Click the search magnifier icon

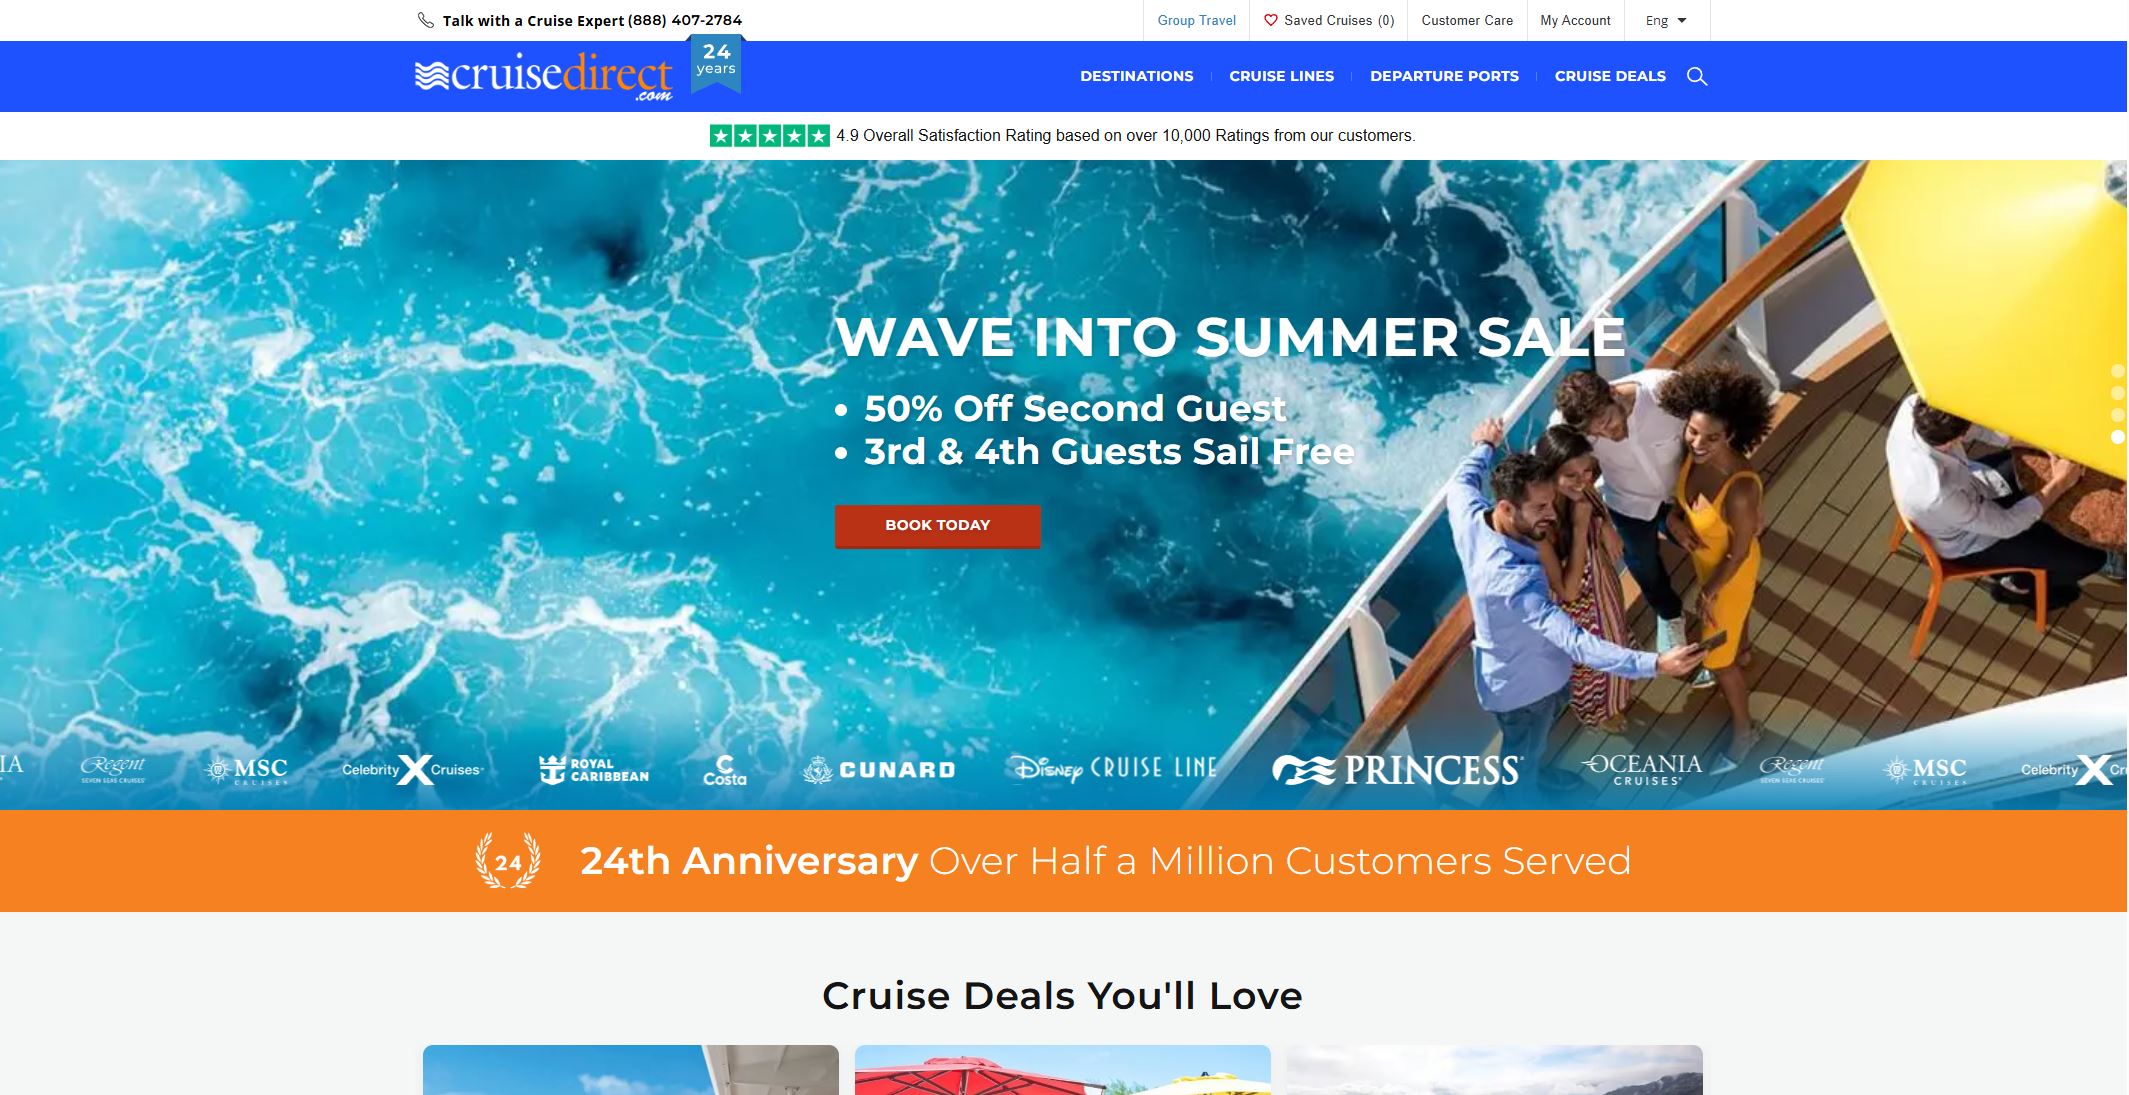tap(1697, 76)
